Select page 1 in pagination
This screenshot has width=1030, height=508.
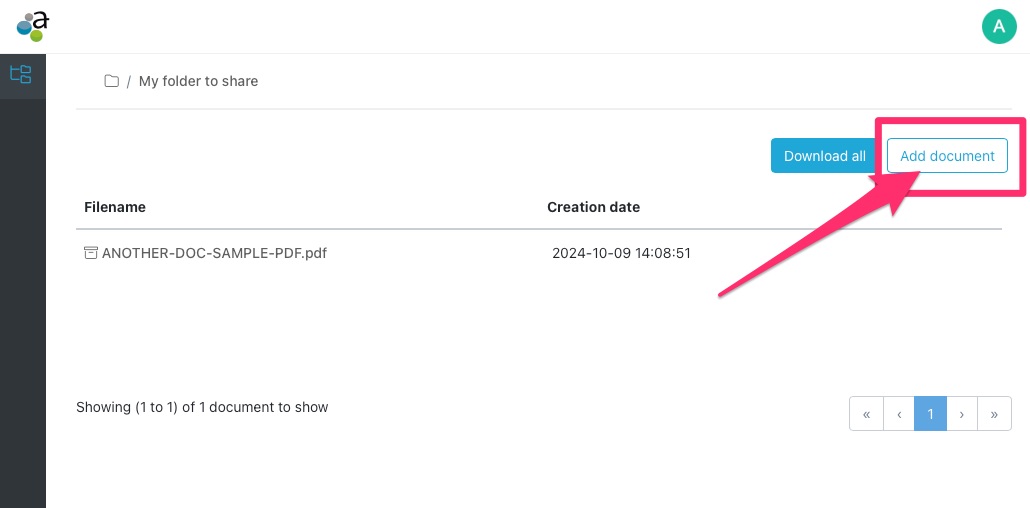930,414
